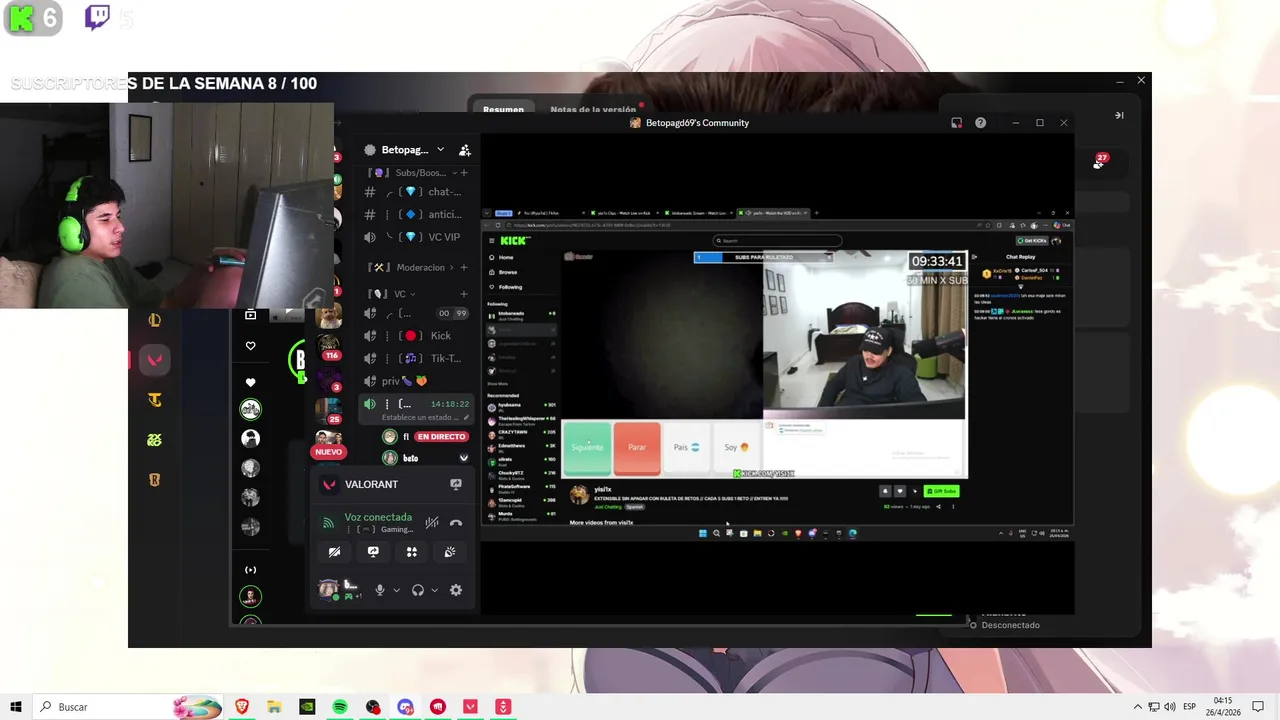This screenshot has height=720, width=1280.
Task: Click the SUBS PARA RULETAZO progress bar
Action: click(764, 257)
